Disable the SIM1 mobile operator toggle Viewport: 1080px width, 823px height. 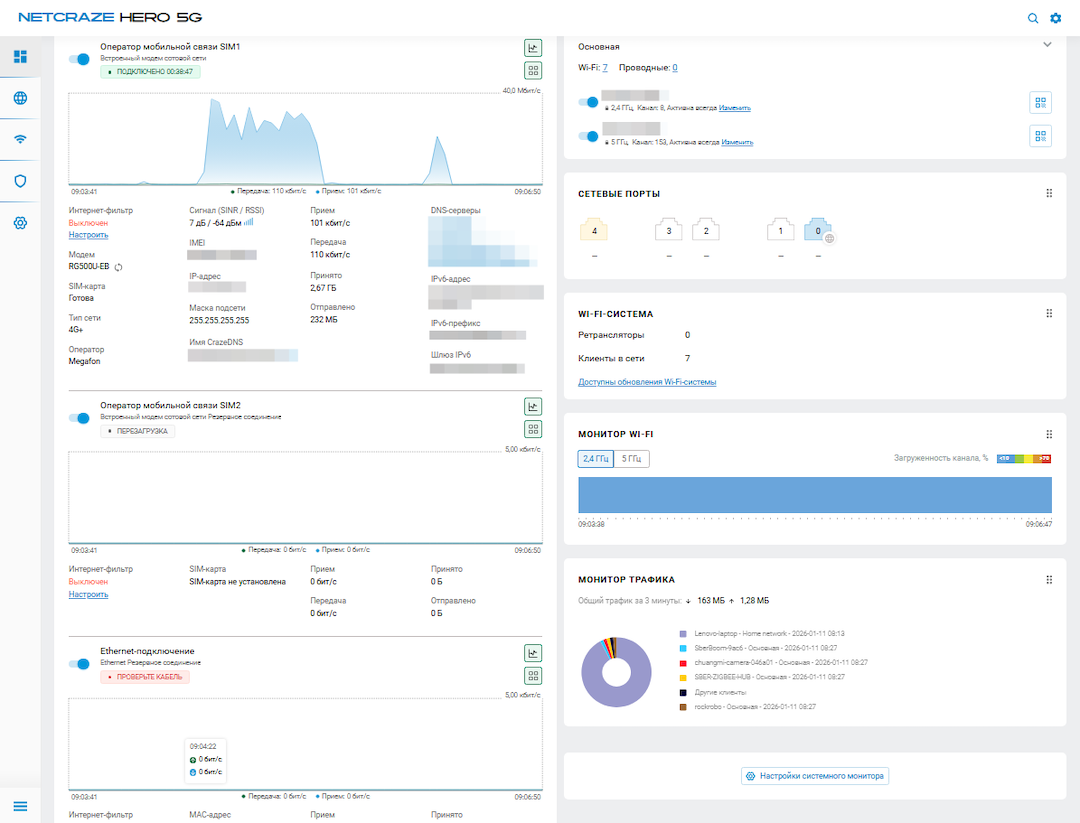[x=79, y=59]
